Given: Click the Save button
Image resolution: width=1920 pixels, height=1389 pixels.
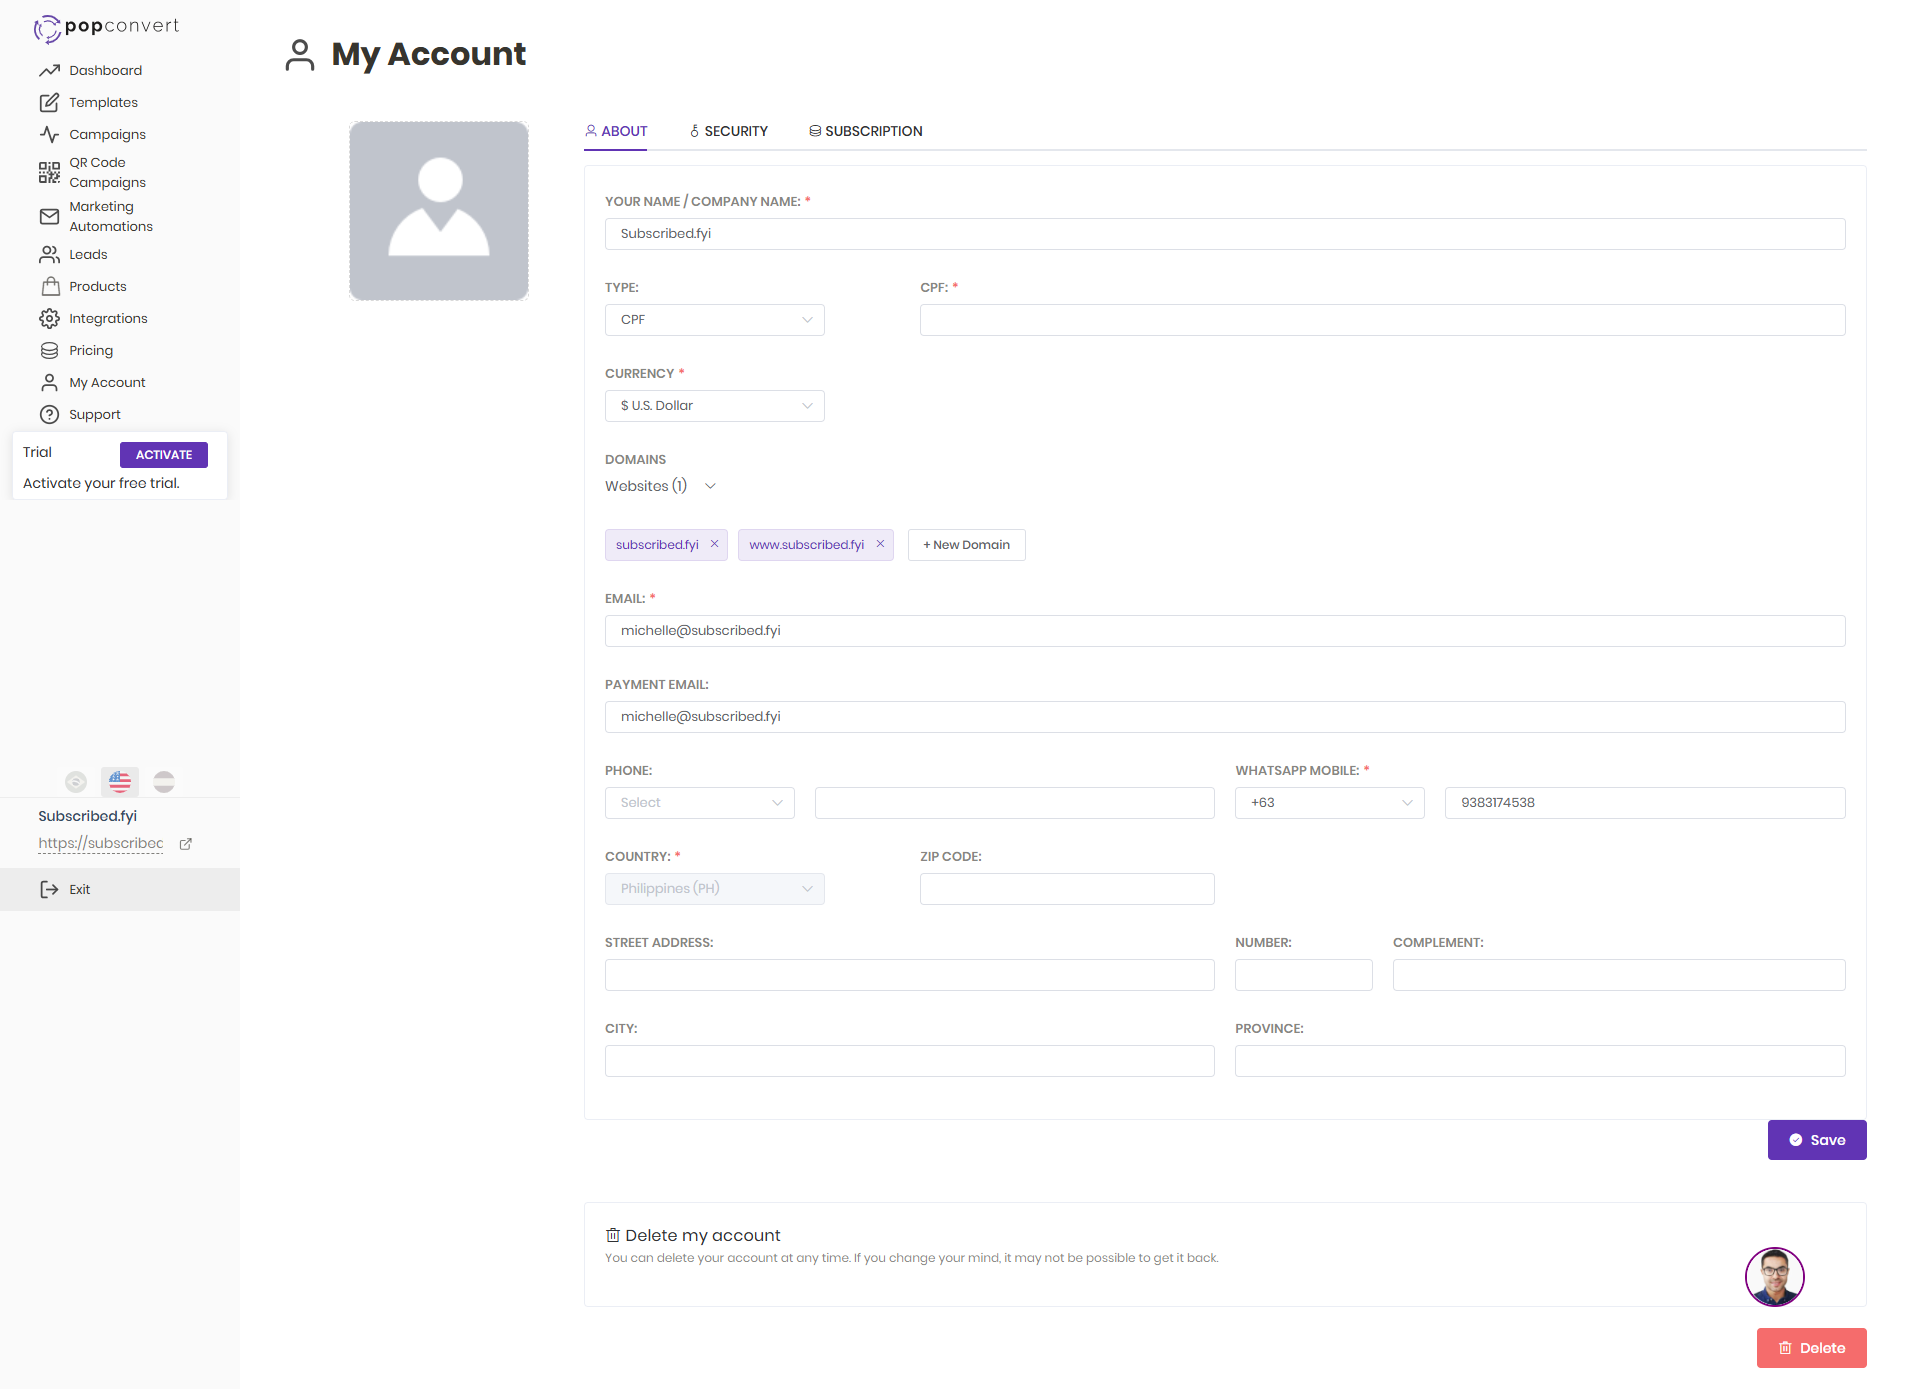Looking at the screenshot, I should [x=1816, y=1140].
